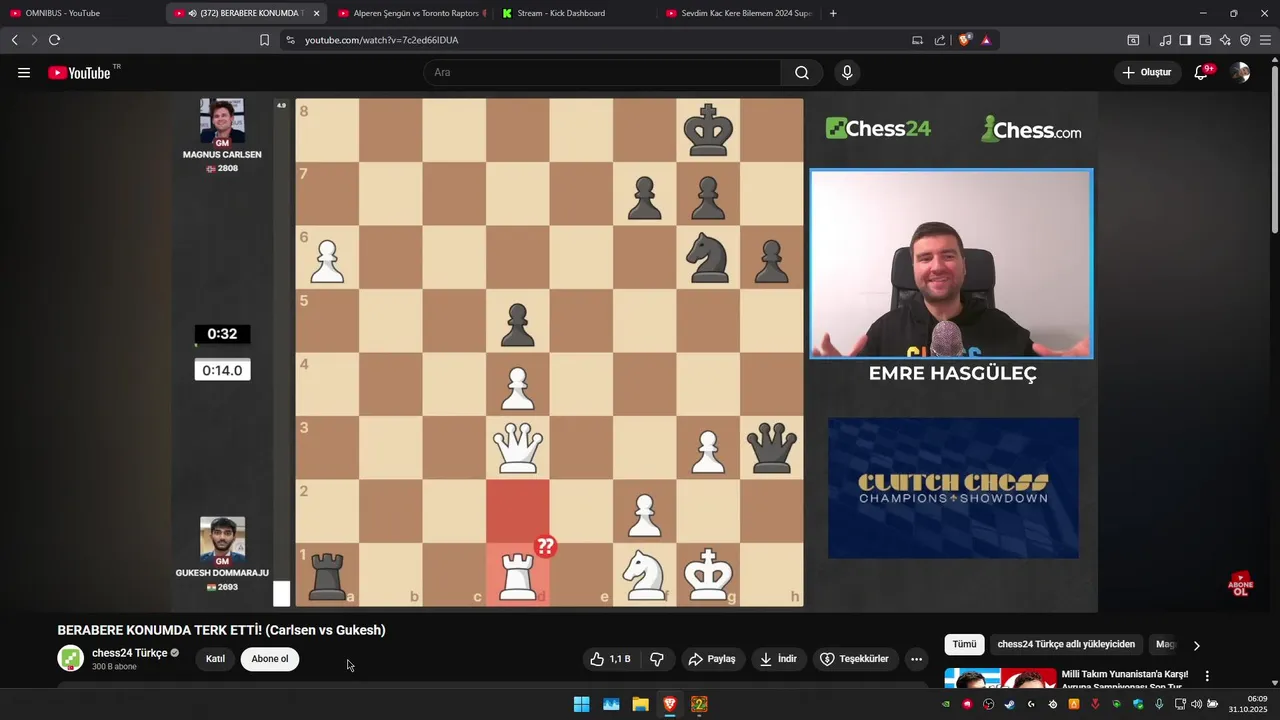This screenshot has width=1280, height=720.
Task: Switch to Sevdim Kac Kere Bilemem tab
Action: tap(740, 13)
